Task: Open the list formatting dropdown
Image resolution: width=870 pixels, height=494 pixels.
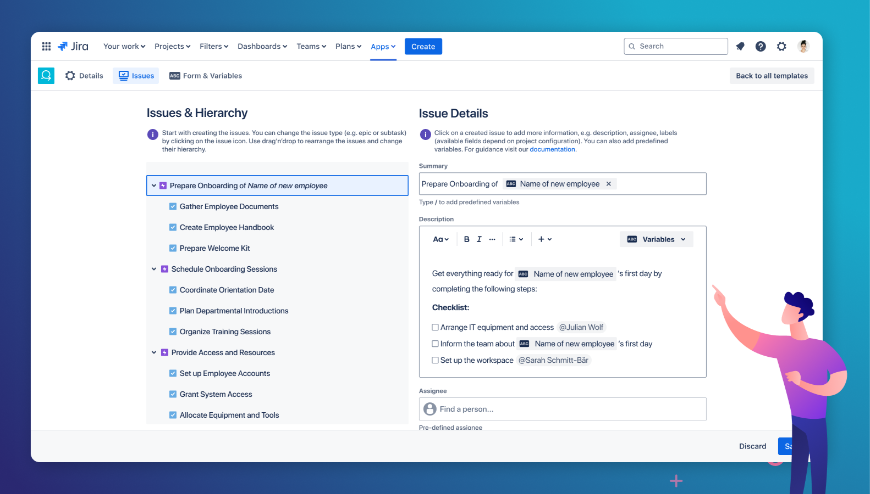Action: tap(516, 239)
